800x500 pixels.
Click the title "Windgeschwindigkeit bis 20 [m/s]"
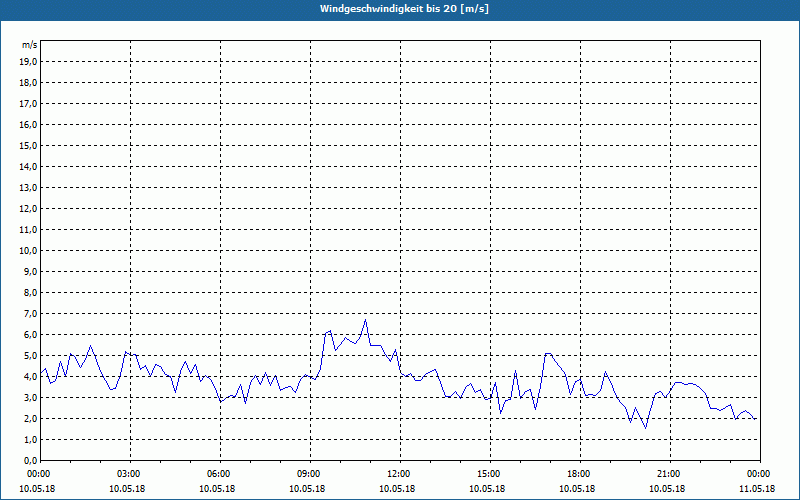(x=404, y=9)
